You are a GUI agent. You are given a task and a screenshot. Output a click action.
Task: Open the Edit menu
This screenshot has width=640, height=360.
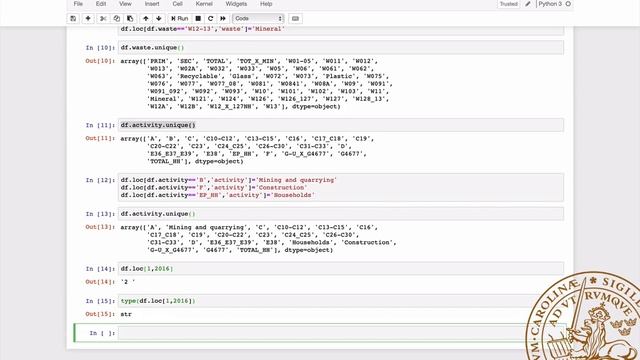click(x=101, y=4)
